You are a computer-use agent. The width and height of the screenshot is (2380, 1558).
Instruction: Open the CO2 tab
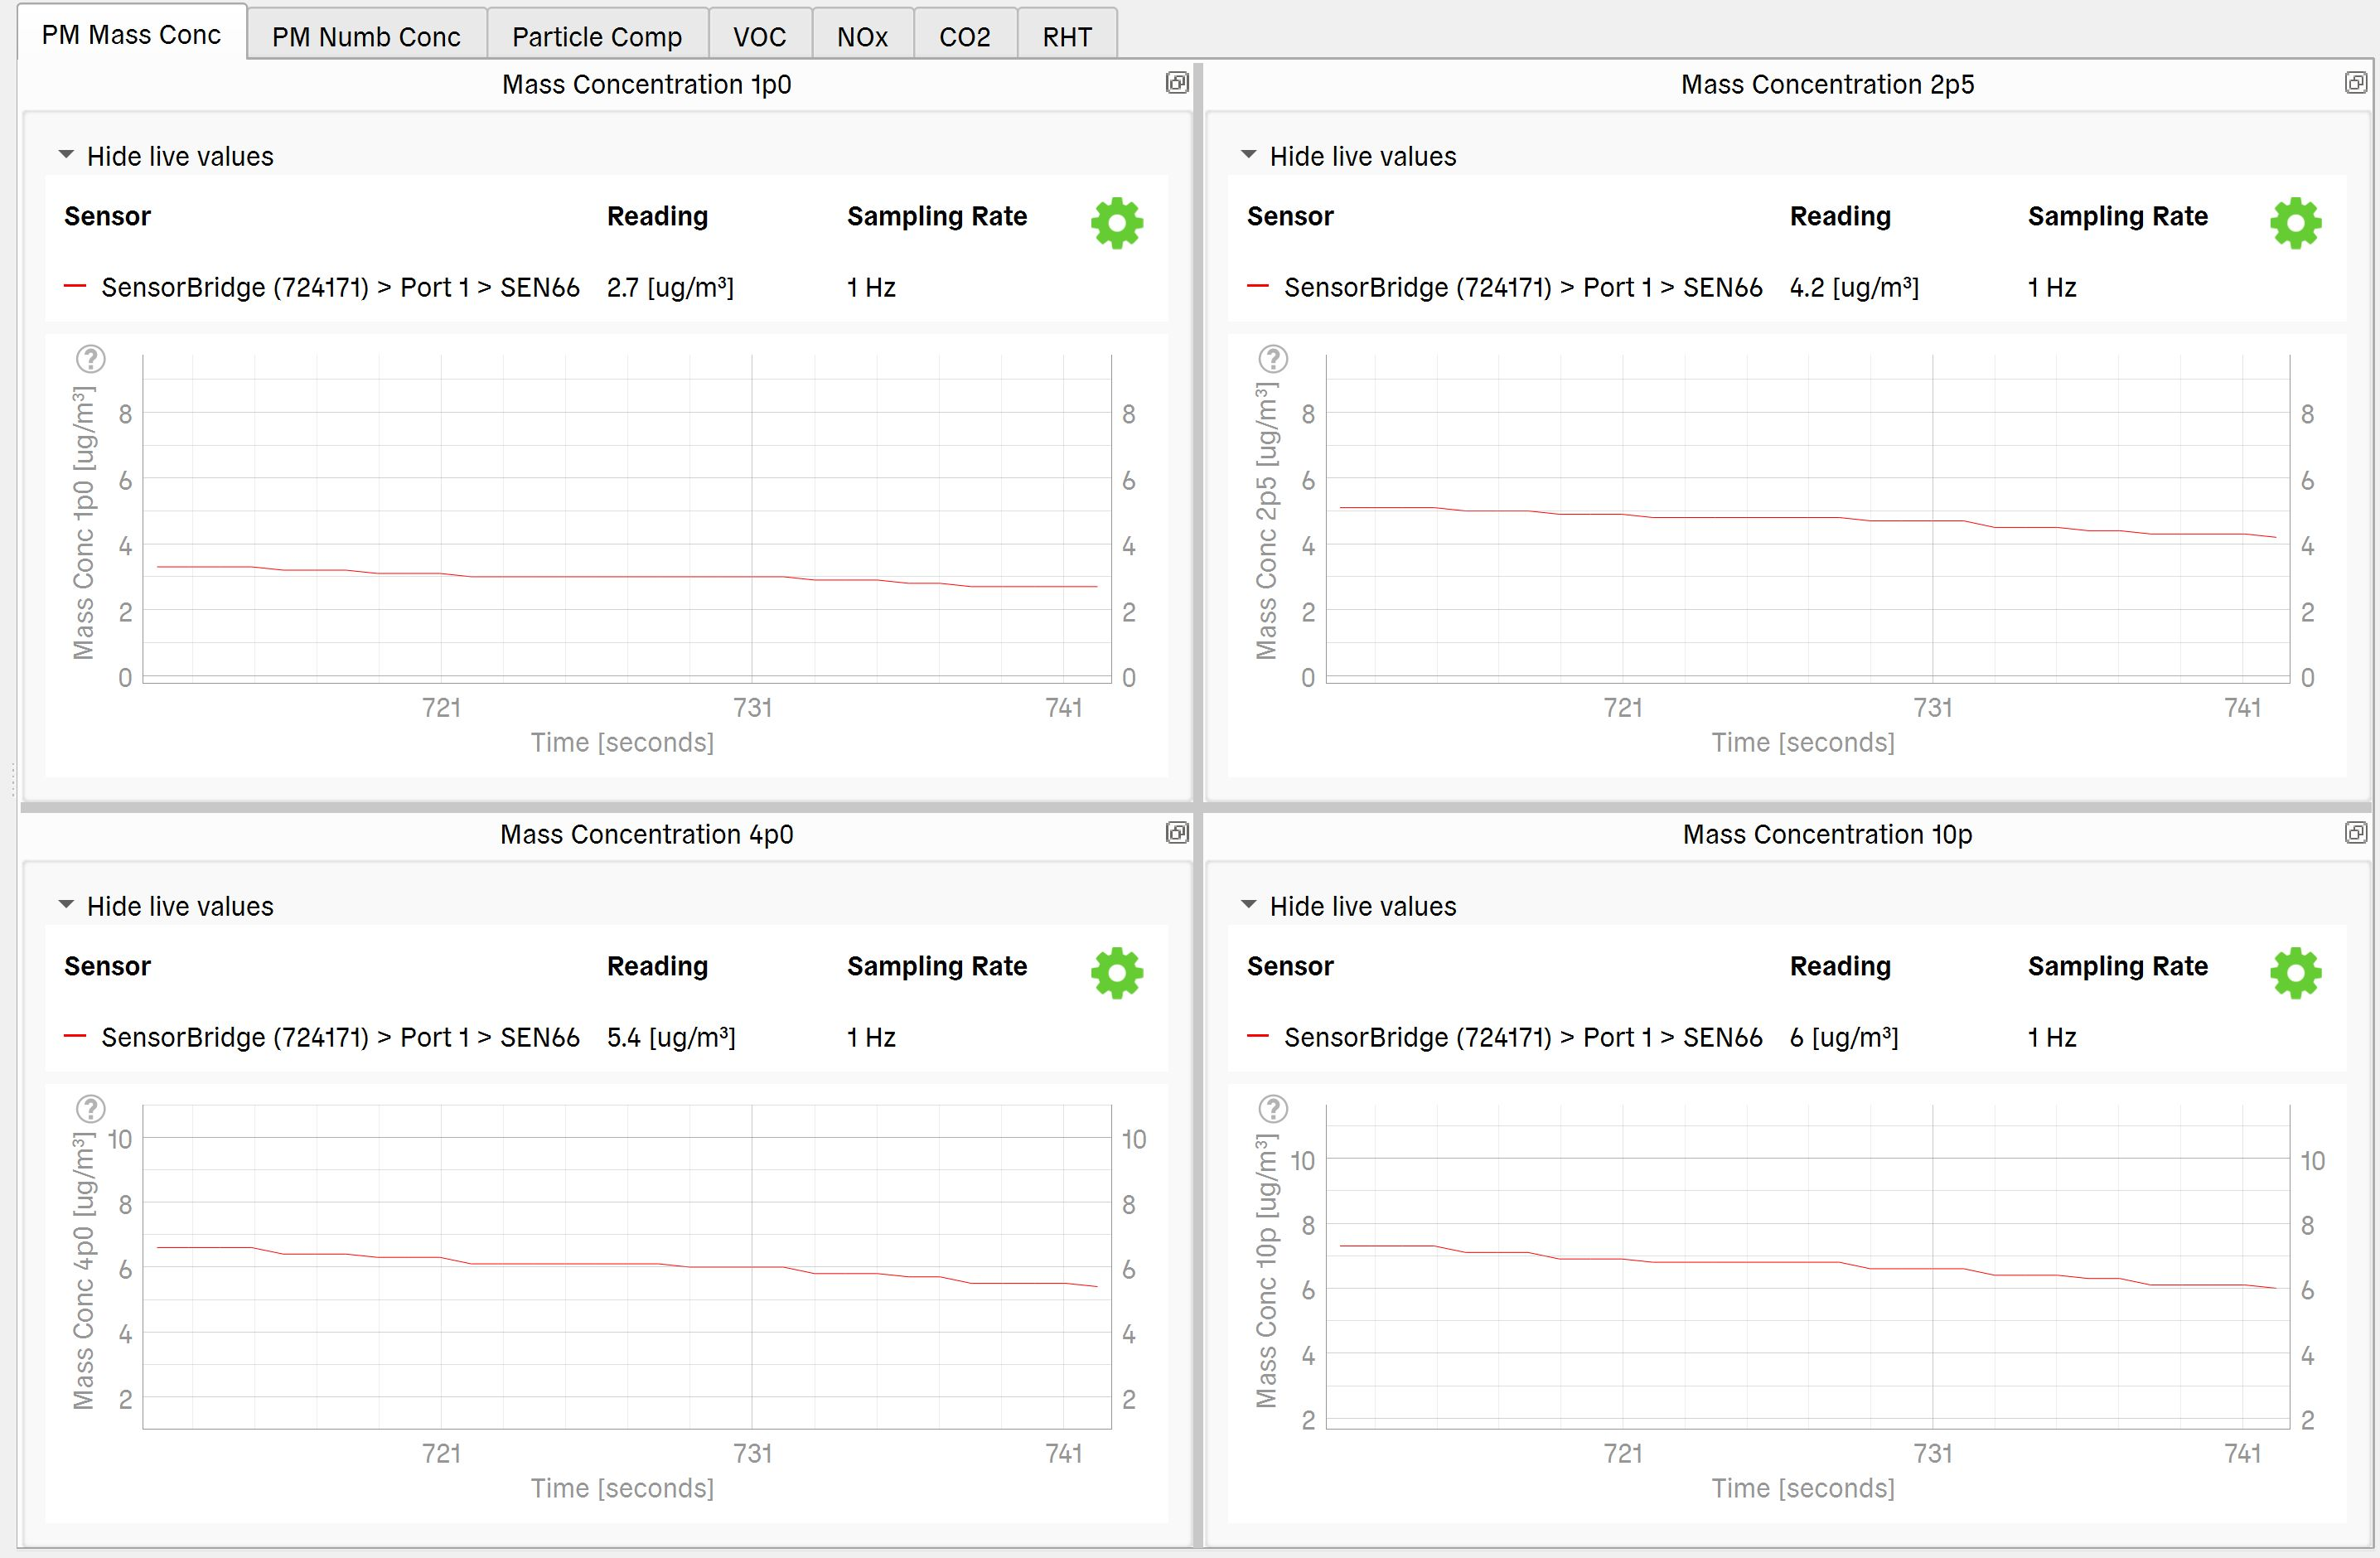(964, 37)
